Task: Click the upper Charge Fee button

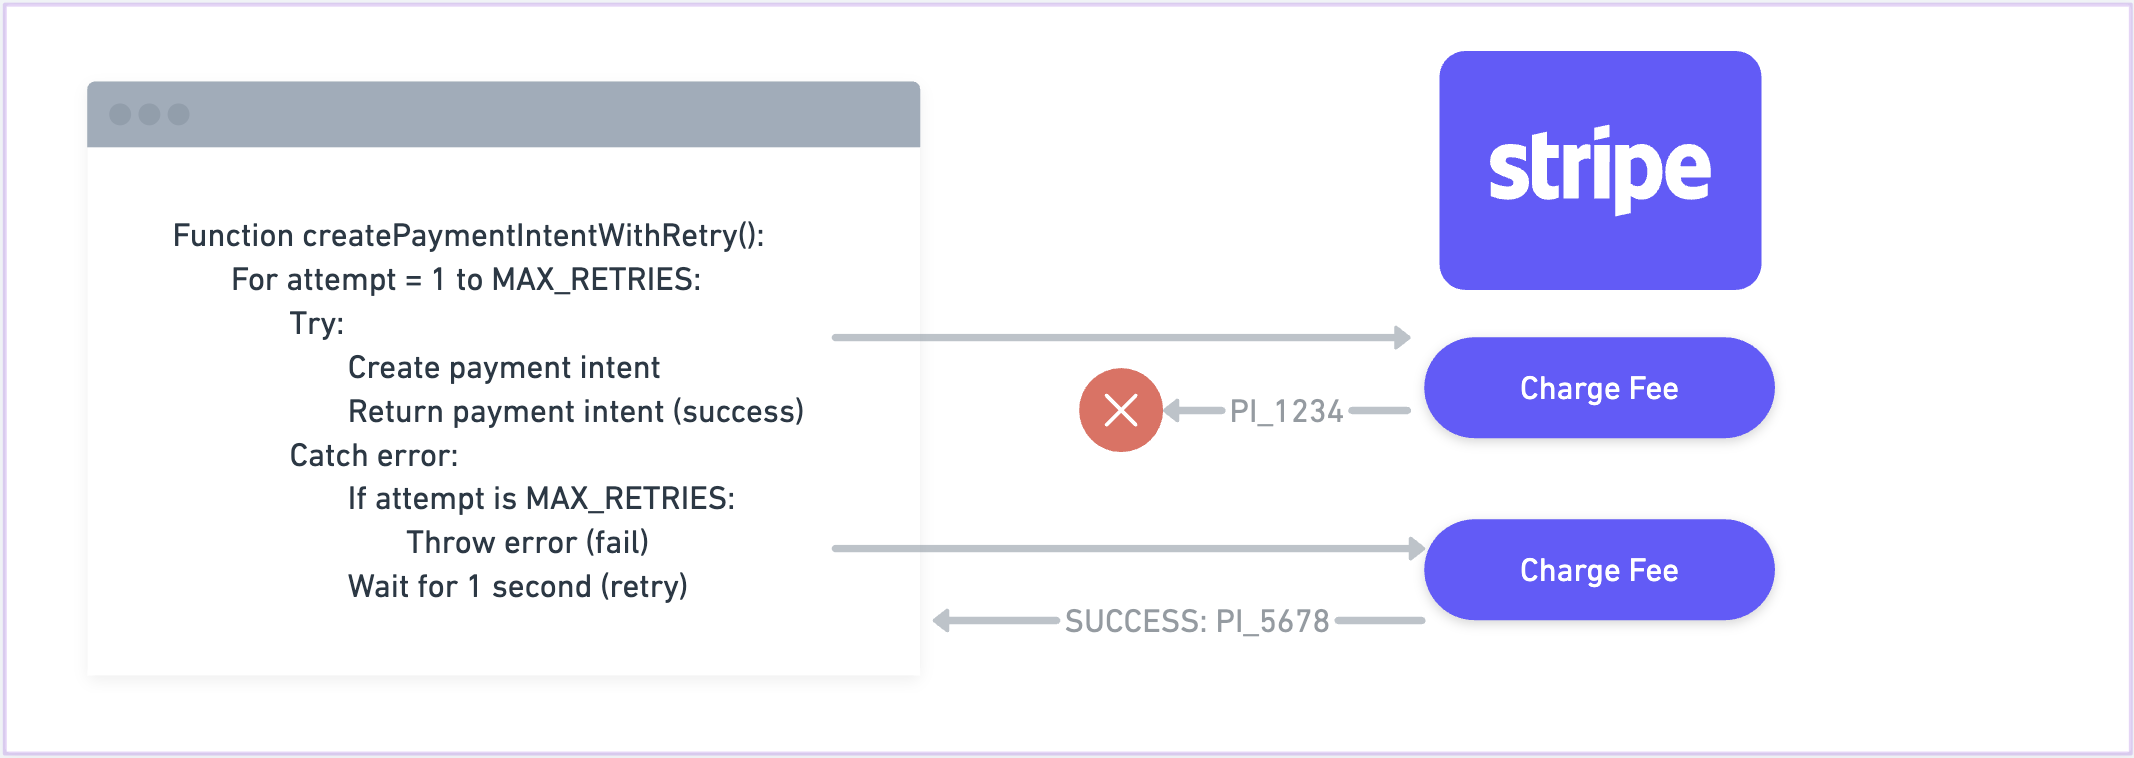Action: point(1599,388)
